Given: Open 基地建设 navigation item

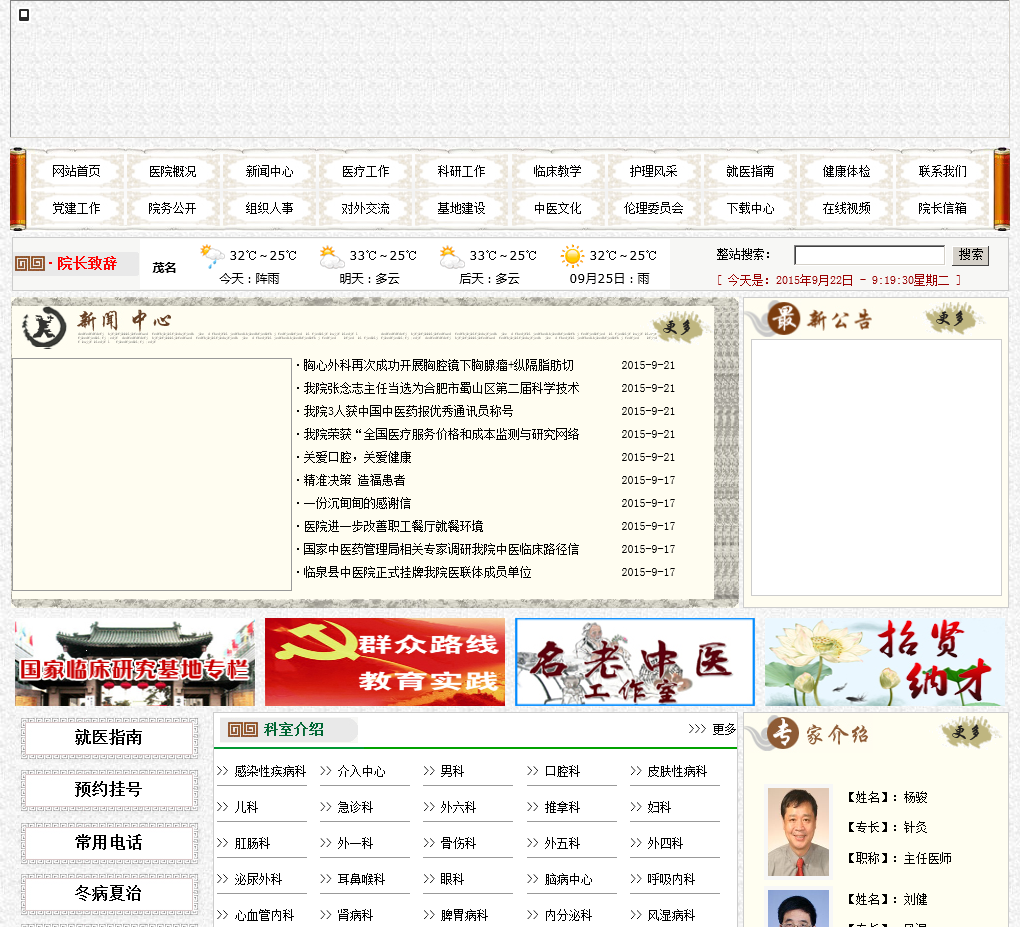Looking at the screenshot, I should click(461, 208).
